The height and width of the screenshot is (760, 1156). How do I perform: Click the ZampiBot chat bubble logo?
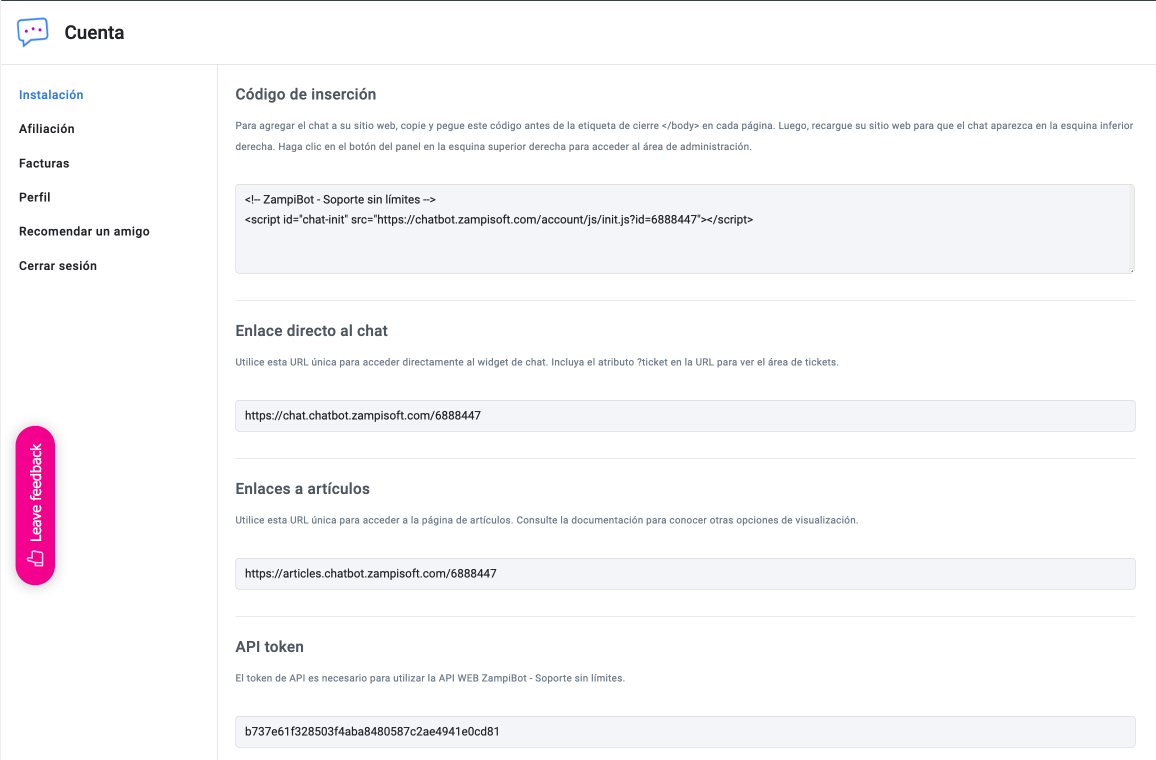point(33,32)
